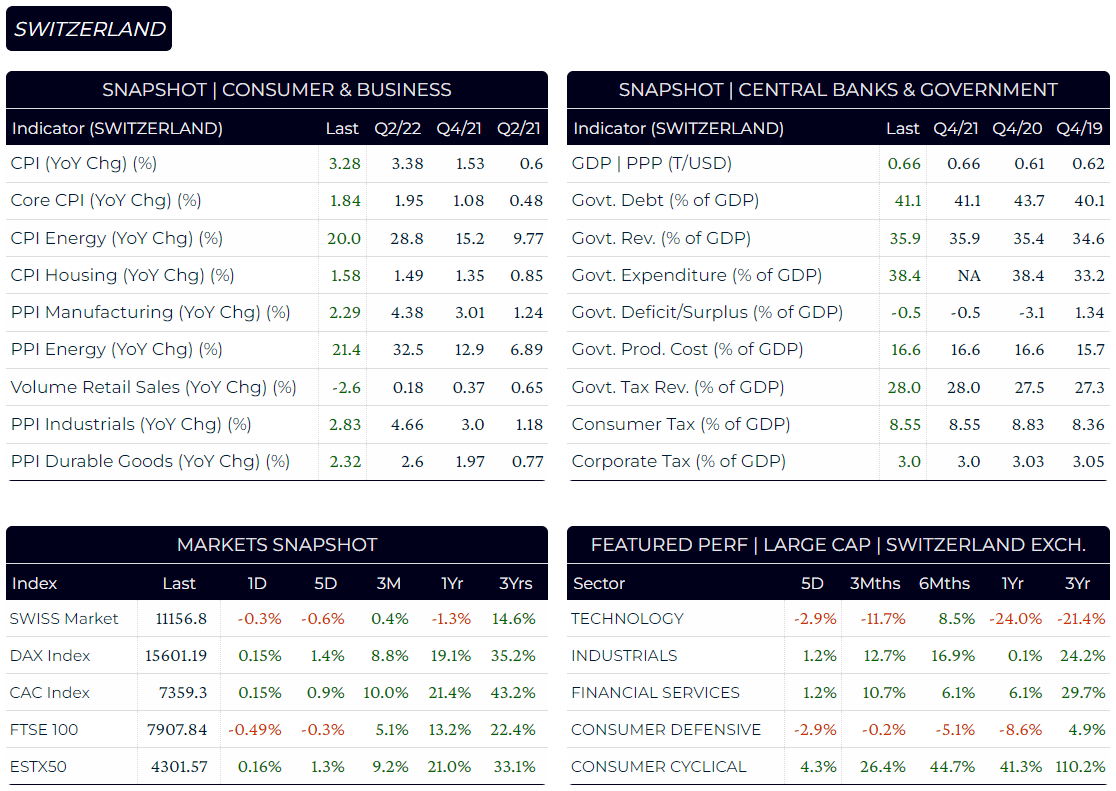Click the Corporate Tax (% of GDP) row
Viewport: 1116px width, 791px height.
point(838,461)
